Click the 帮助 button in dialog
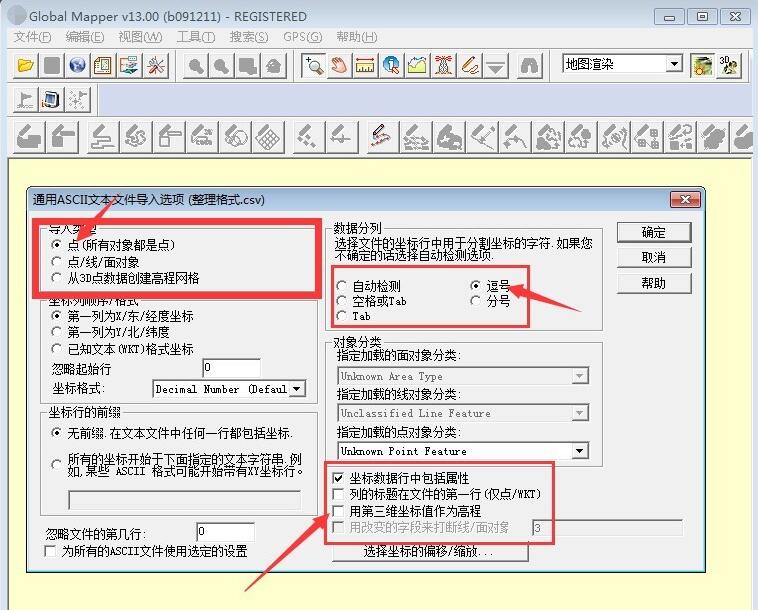Screen dimensions: 758x610 [x=654, y=283]
